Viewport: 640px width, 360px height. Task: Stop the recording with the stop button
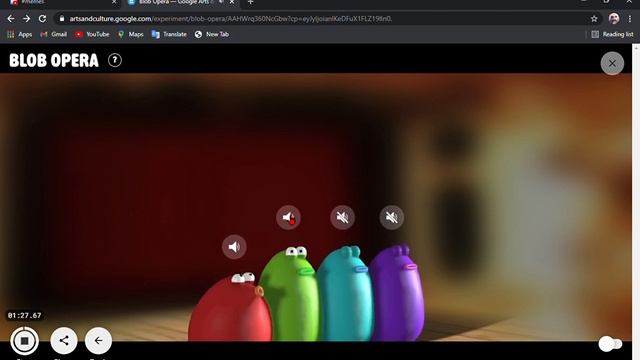click(x=24, y=340)
